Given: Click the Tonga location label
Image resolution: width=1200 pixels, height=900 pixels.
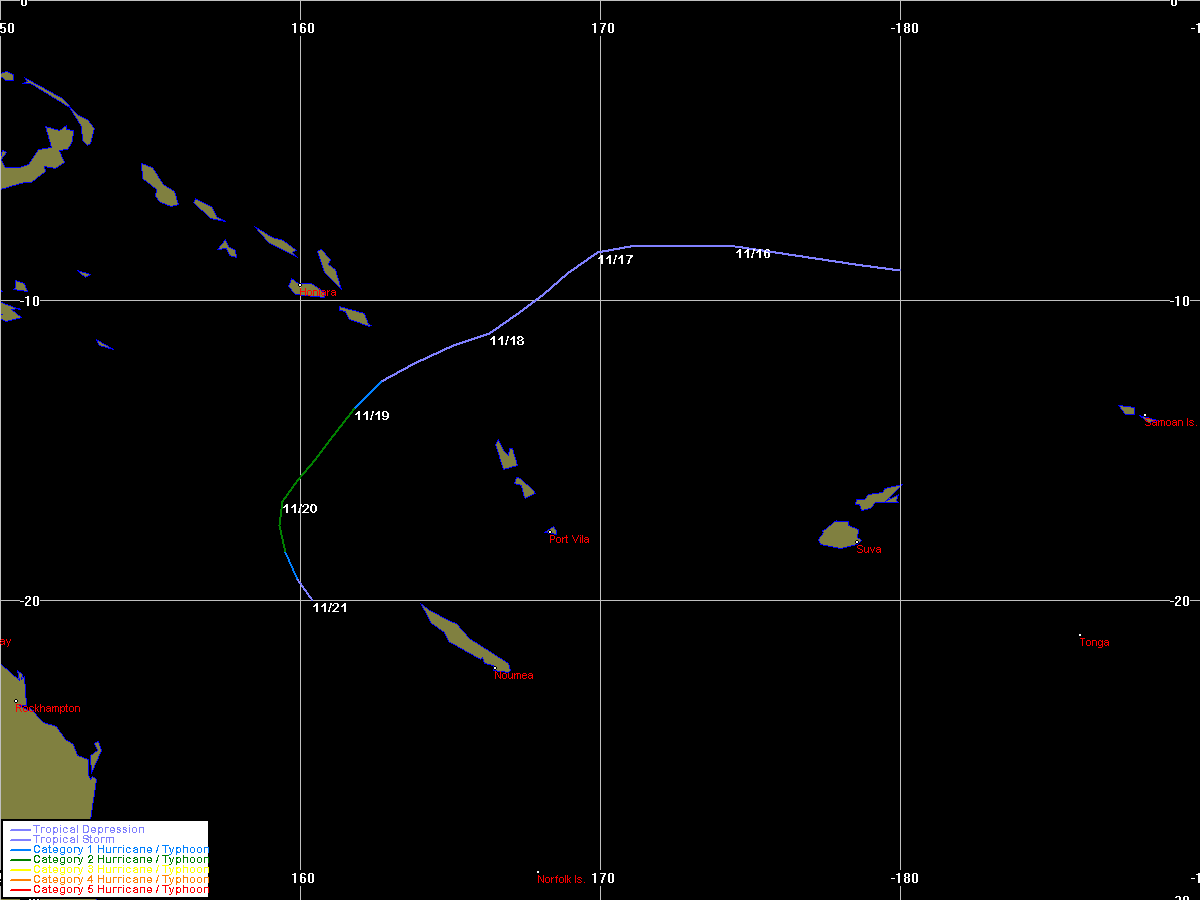Looking at the screenshot, I should [1094, 642].
